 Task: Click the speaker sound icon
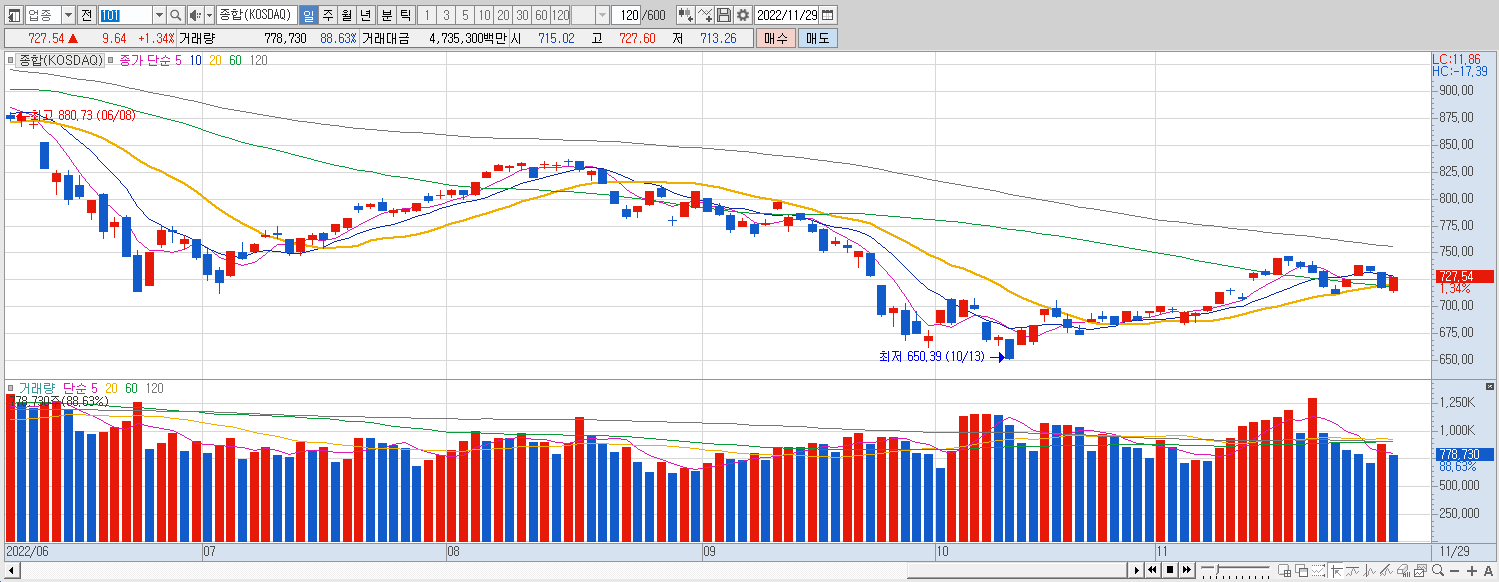pos(195,15)
